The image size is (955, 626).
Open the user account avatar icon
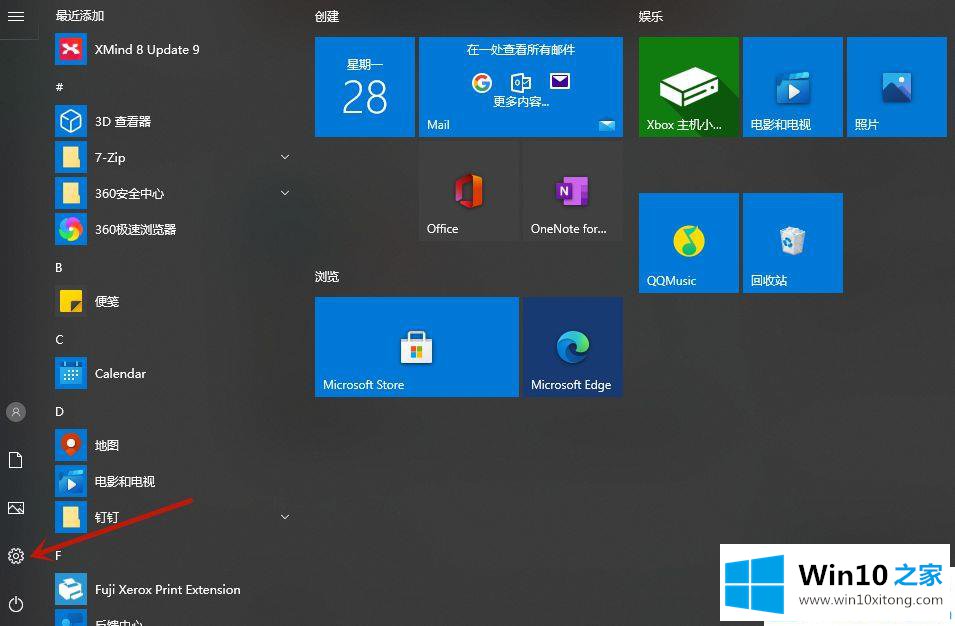click(16, 412)
